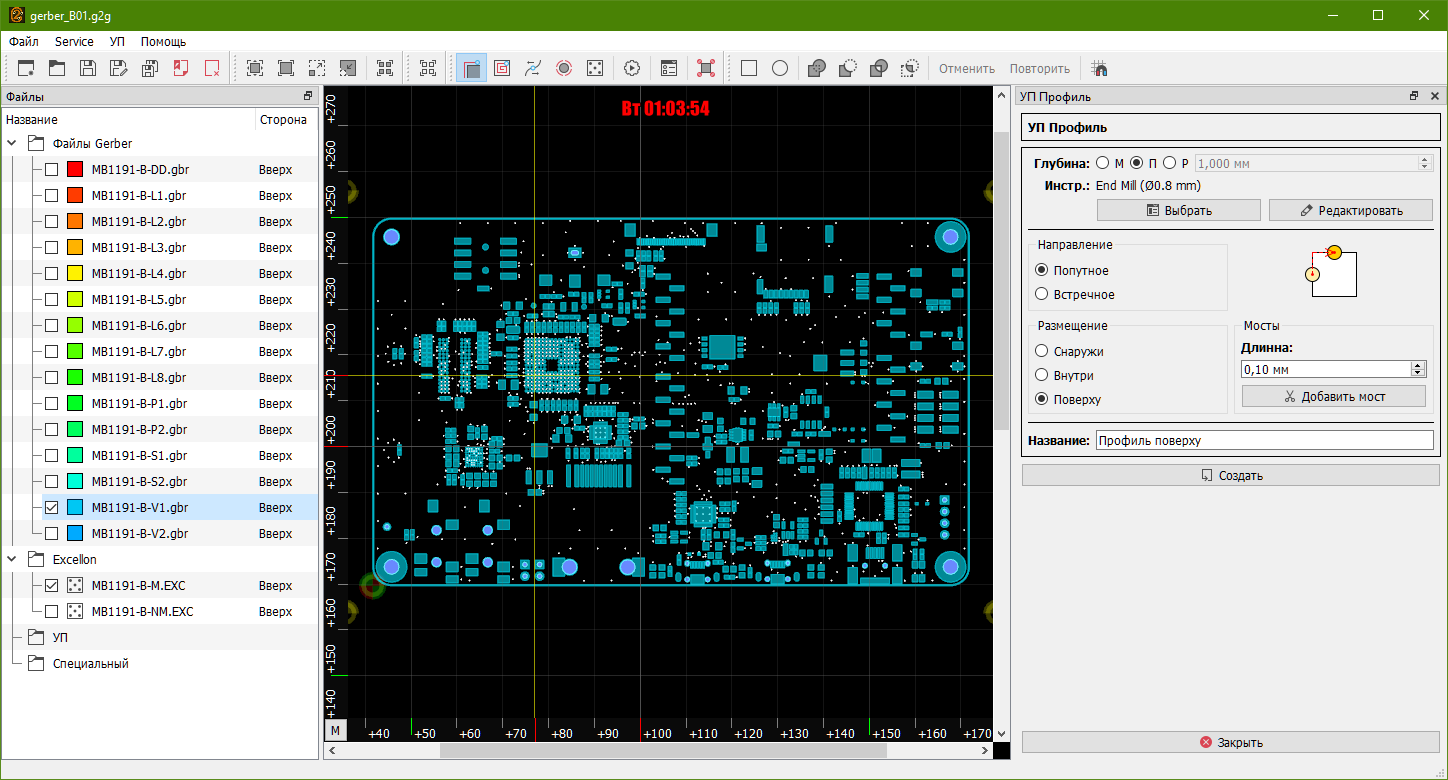1448x780 pixels.
Task: Collapse the Excellon tree group
Action: click(12, 560)
